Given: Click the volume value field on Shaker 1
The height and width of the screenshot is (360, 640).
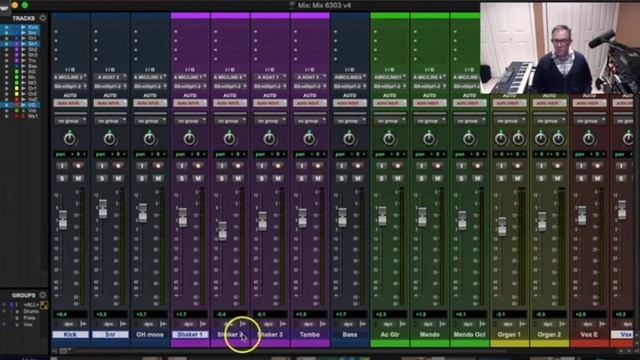Looking at the screenshot, I should (x=190, y=315).
